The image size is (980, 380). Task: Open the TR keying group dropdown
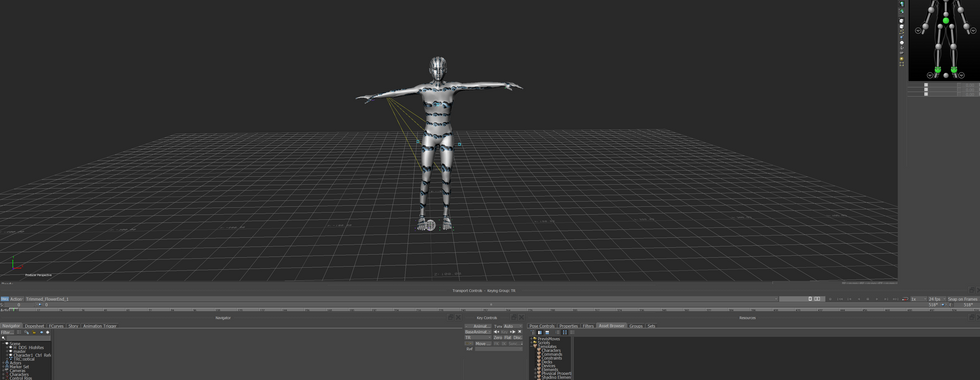coord(478,338)
